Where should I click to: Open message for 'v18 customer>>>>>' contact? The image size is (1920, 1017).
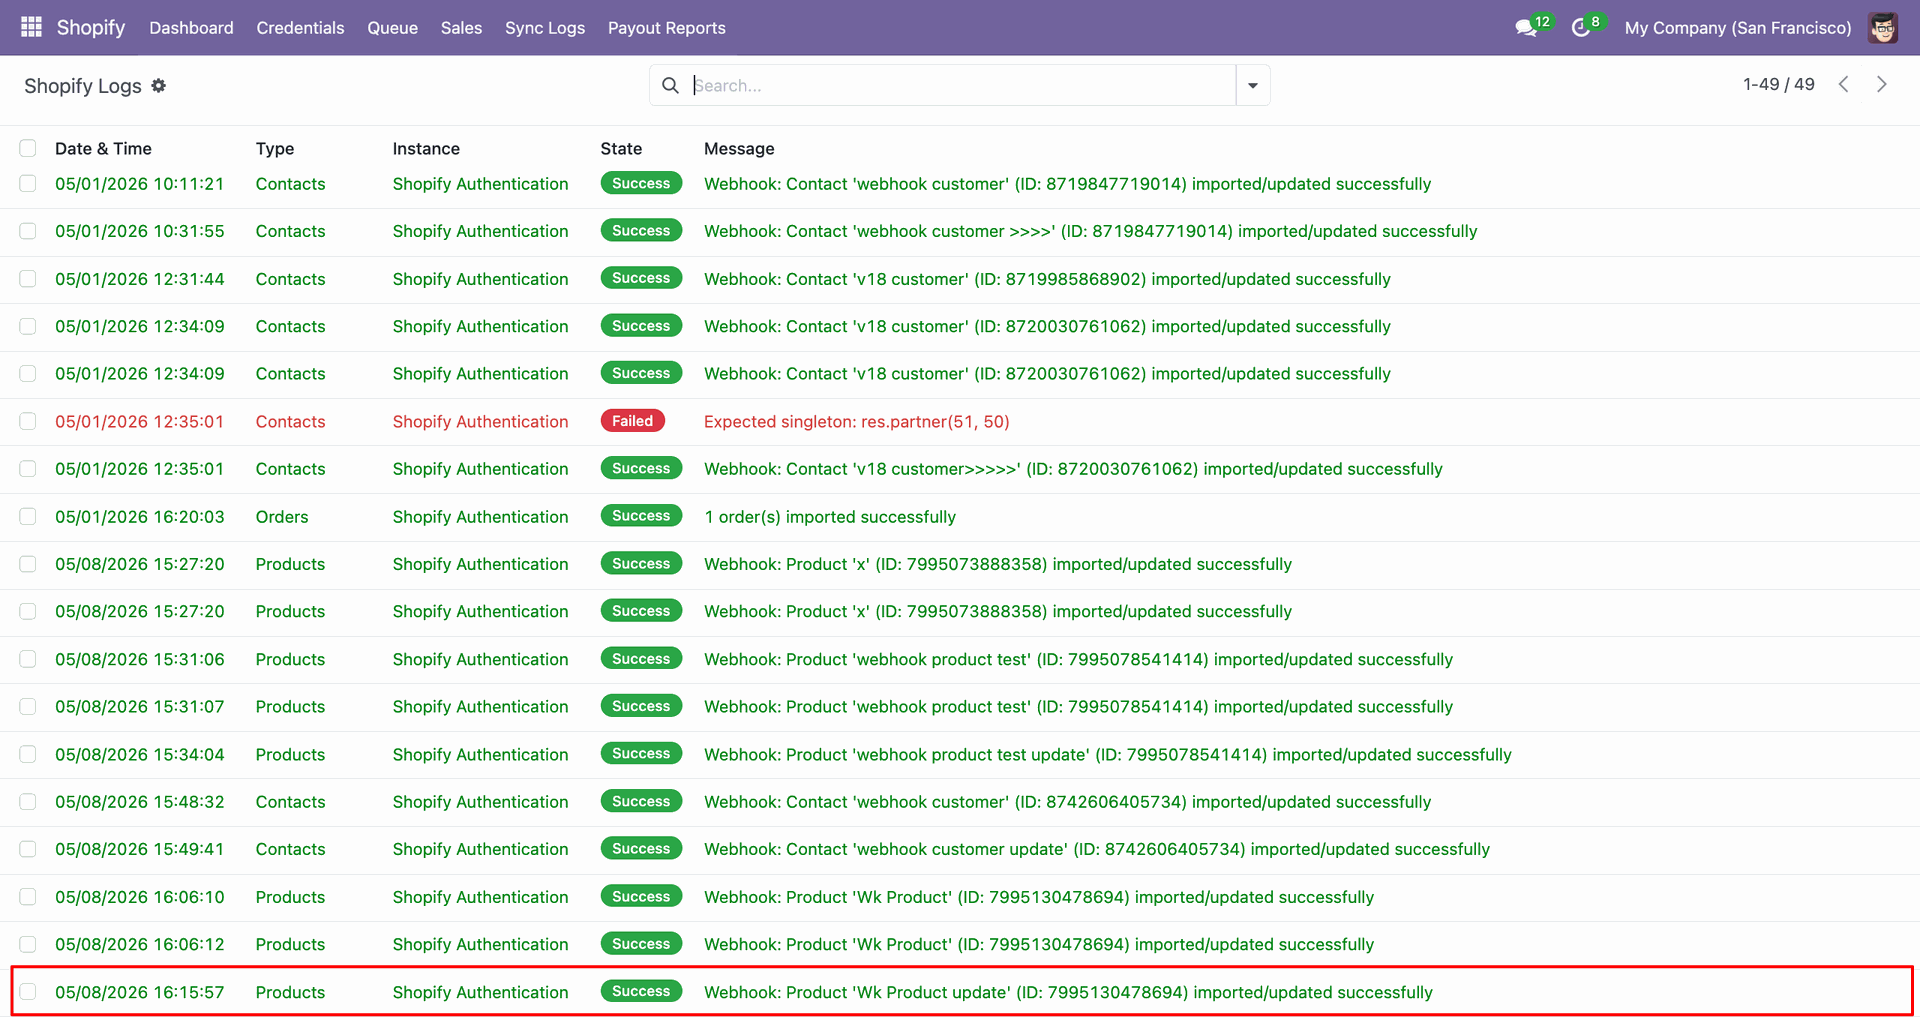(1073, 469)
